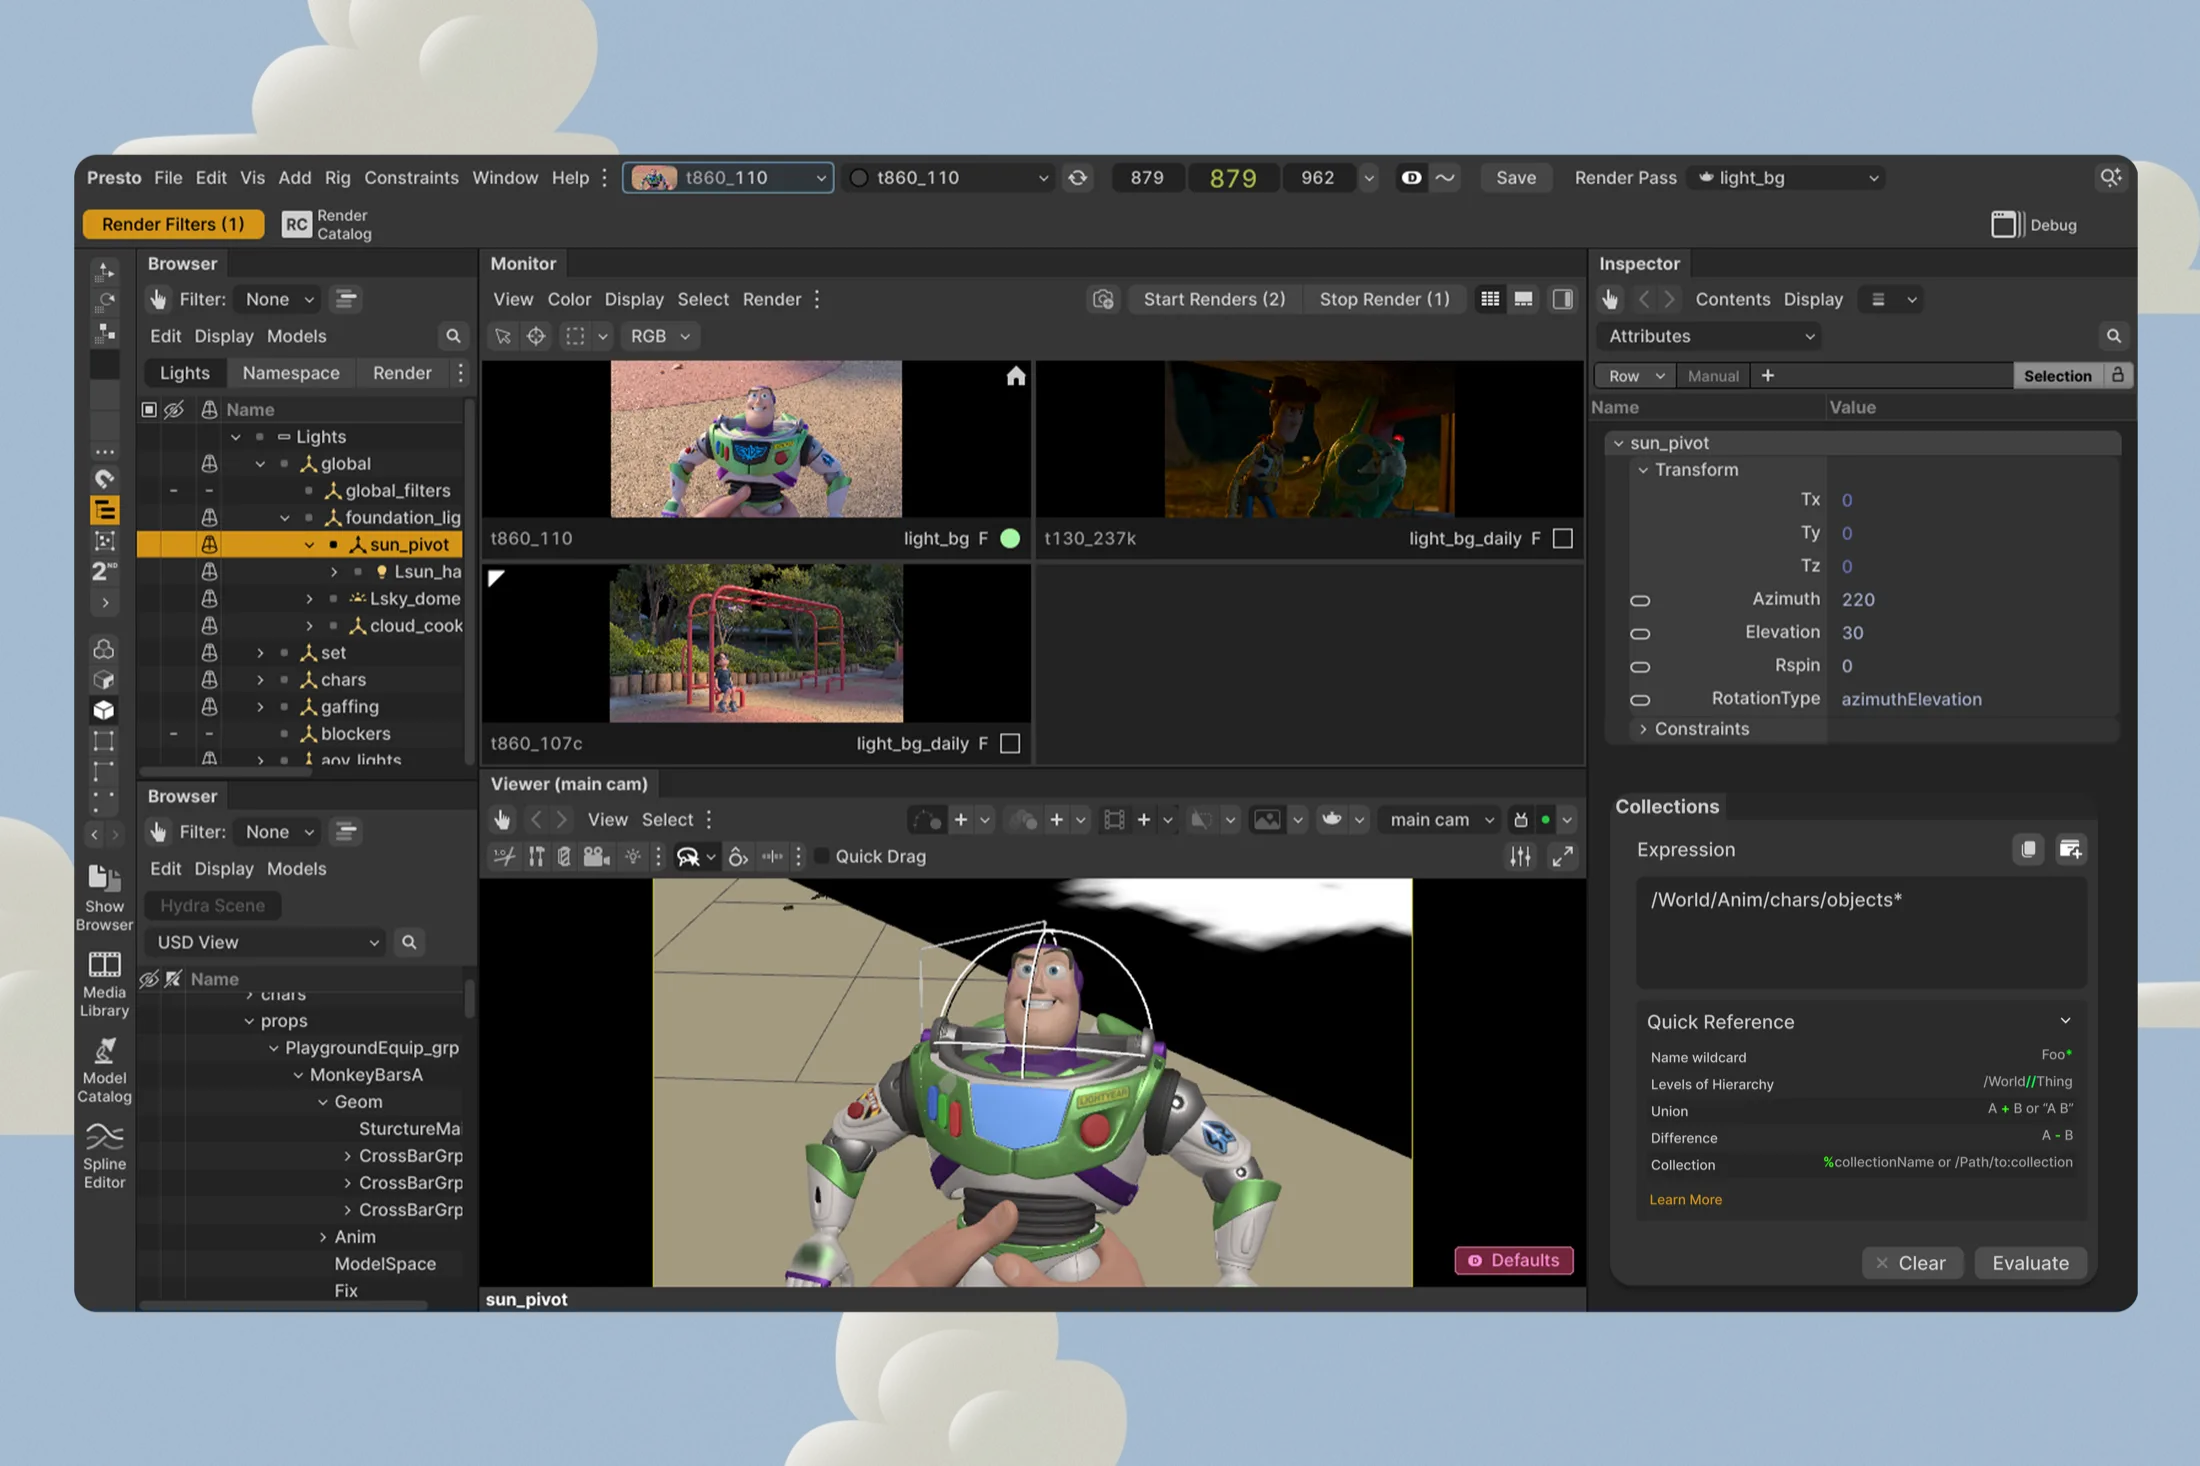Select the arrow pointer tool in Monitor

click(x=503, y=336)
